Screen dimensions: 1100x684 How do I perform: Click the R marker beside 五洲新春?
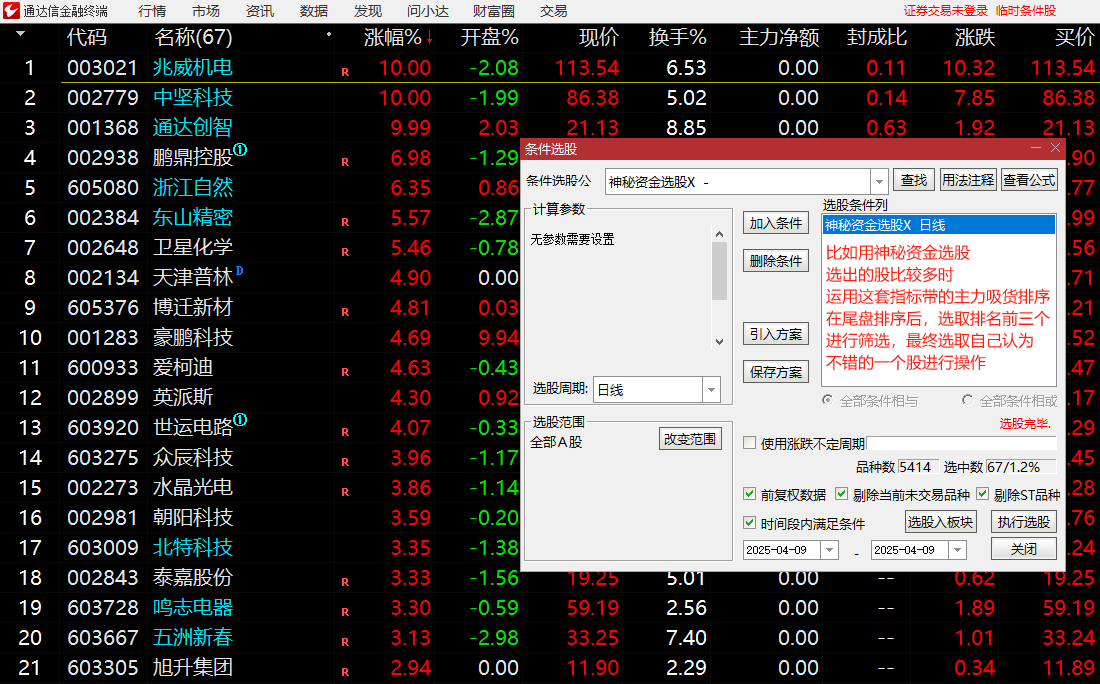(x=345, y=642)
